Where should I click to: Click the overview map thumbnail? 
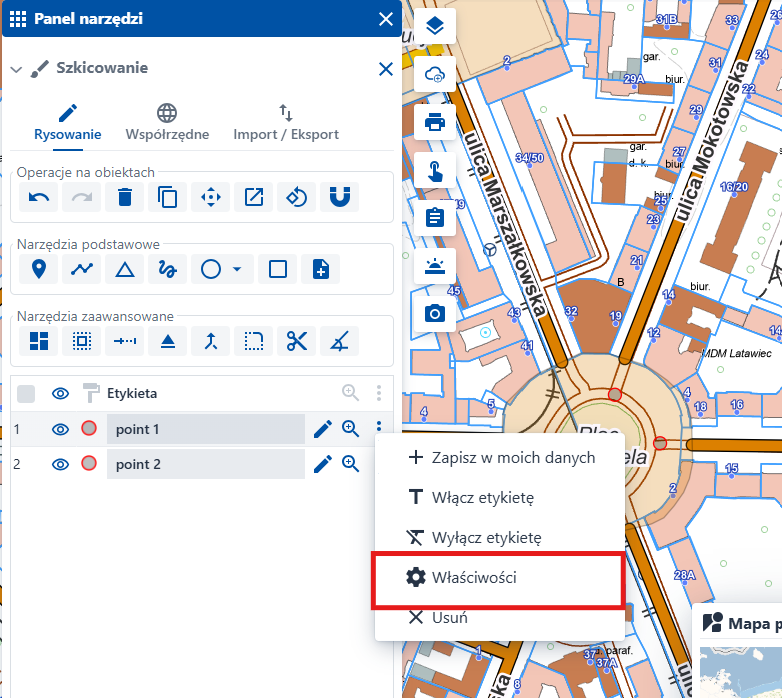point(741,672)
